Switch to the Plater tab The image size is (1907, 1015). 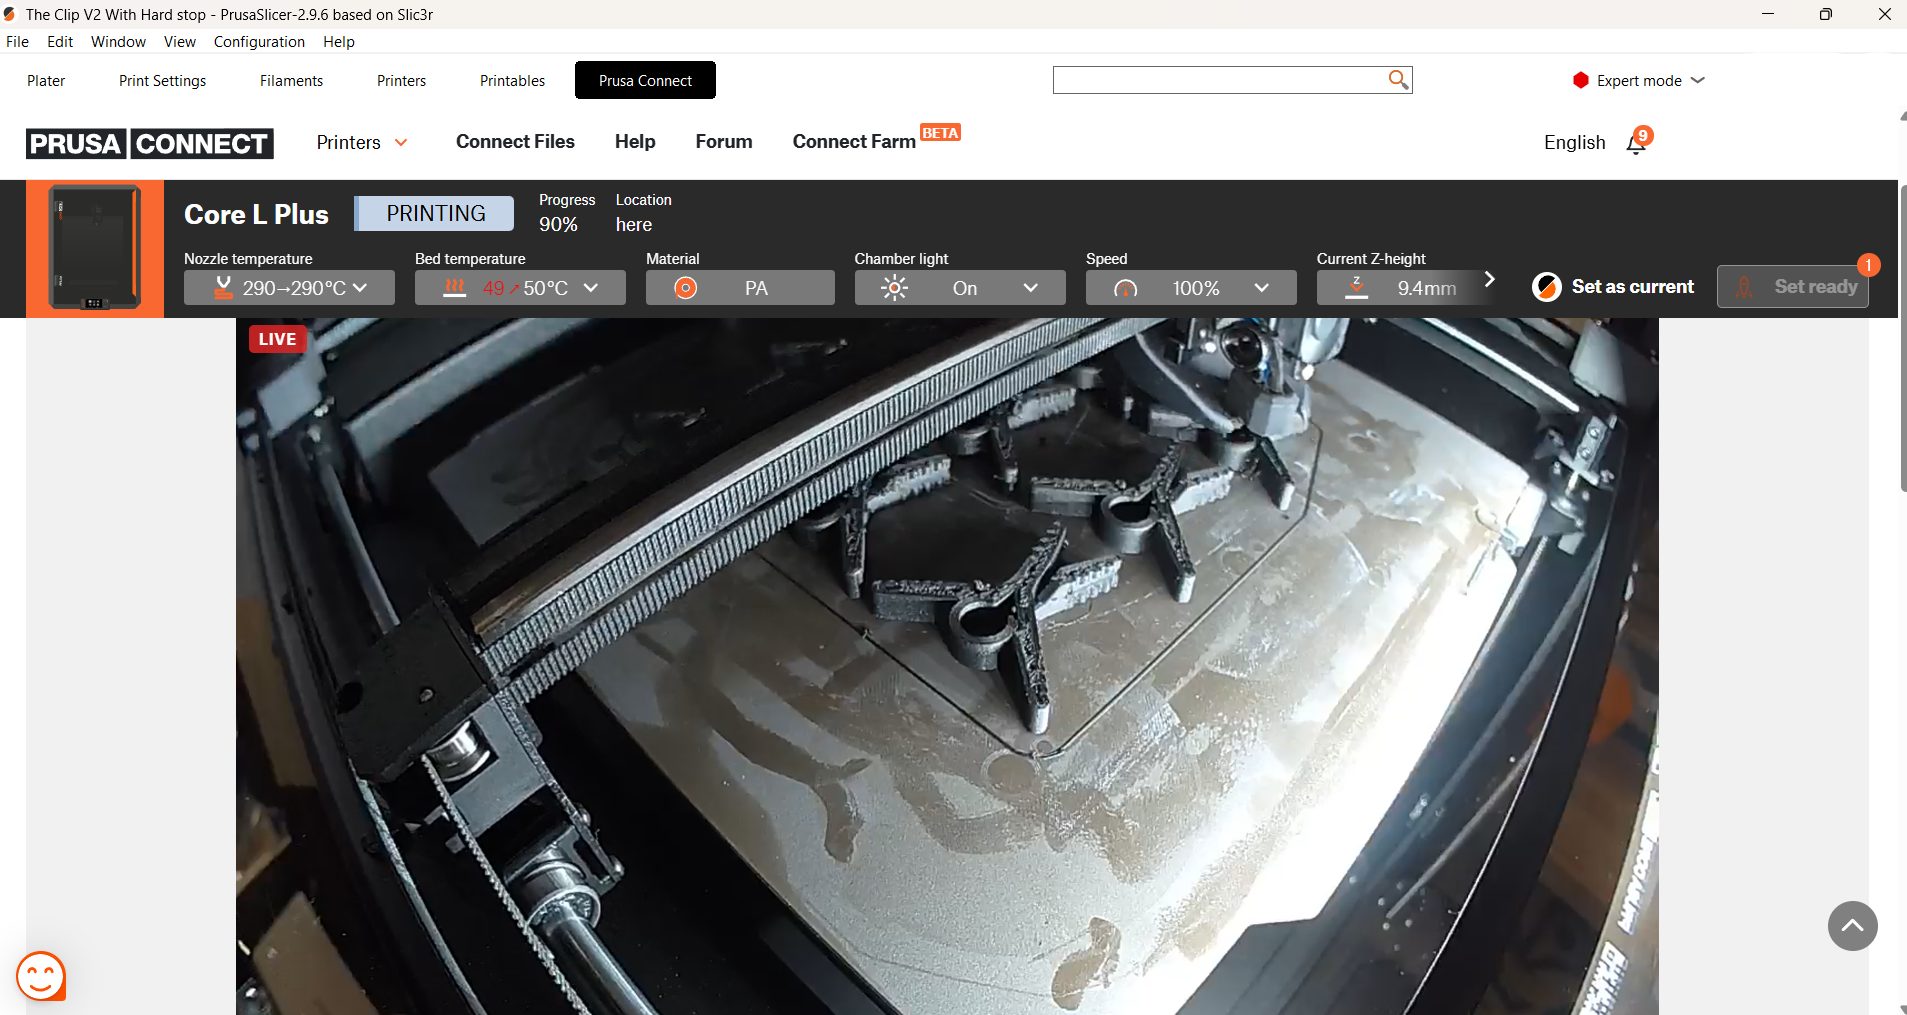[46, 80]
